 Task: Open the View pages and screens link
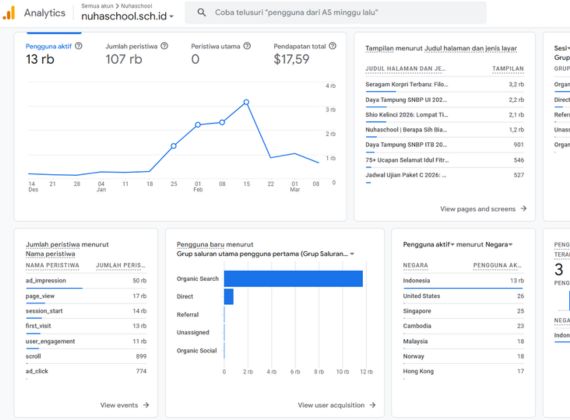[x=483, y=209]
